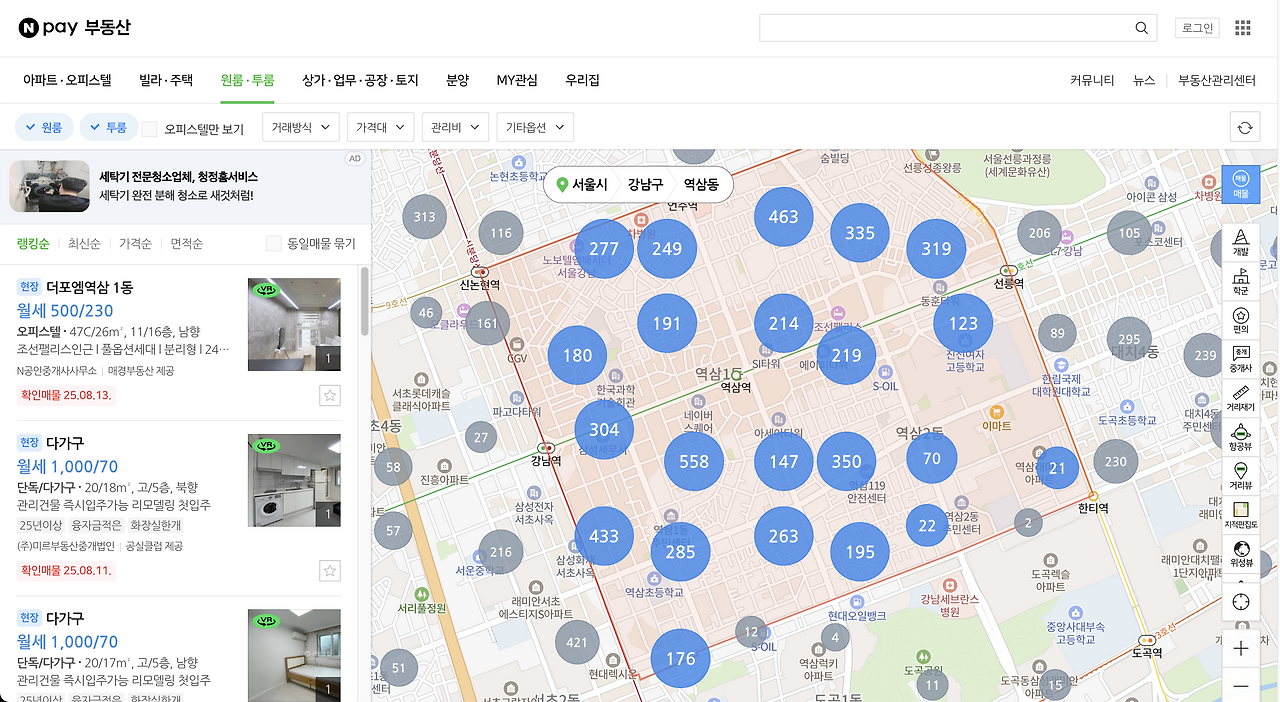The image size is (1280, 702).
Task: Click the 로그인 button
Action: coord(1197,28)
